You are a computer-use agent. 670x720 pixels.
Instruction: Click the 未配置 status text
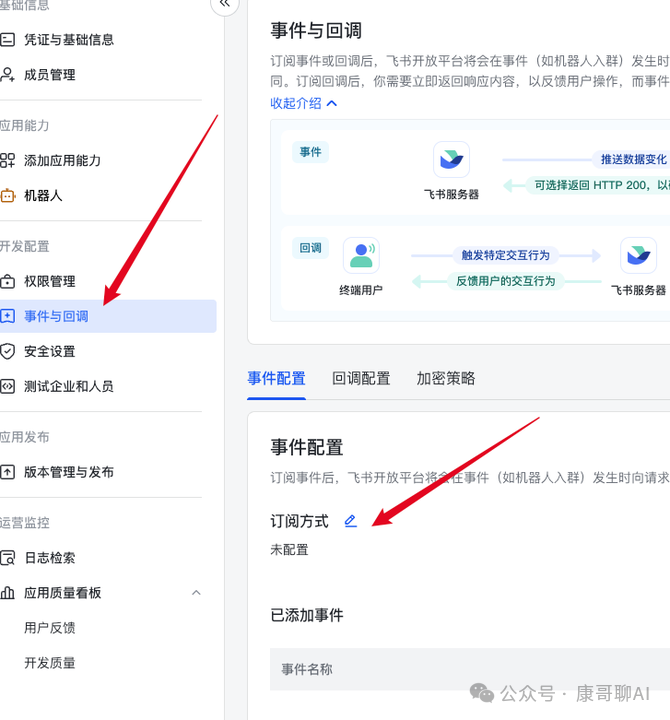(289, 549)
